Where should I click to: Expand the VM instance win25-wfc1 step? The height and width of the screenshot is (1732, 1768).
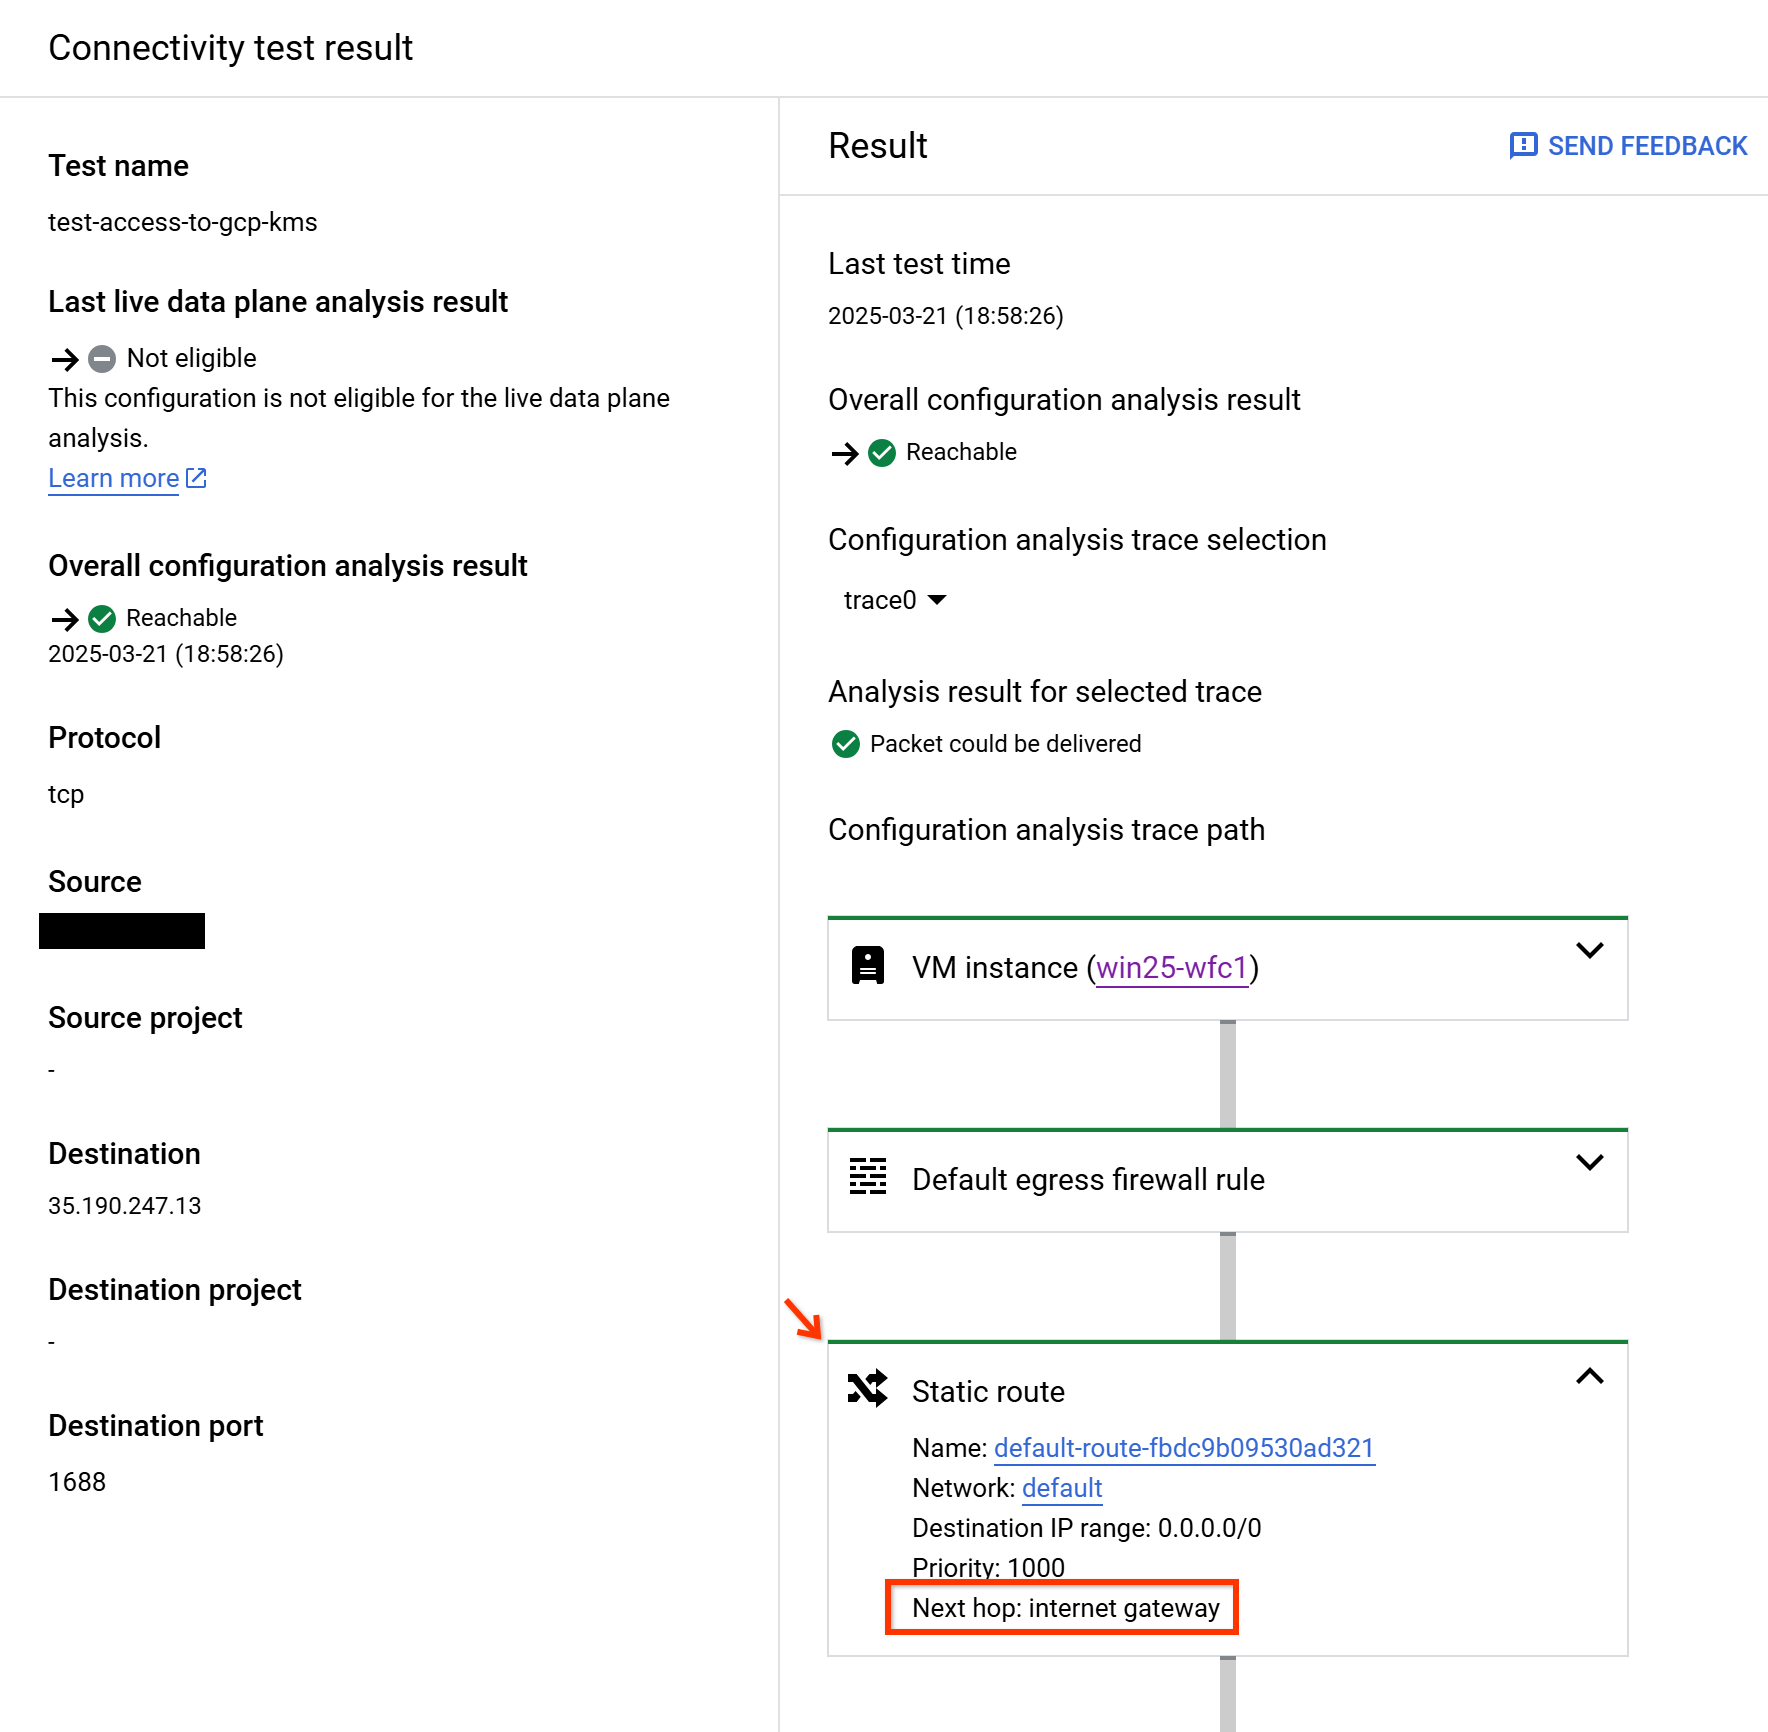1590,951
